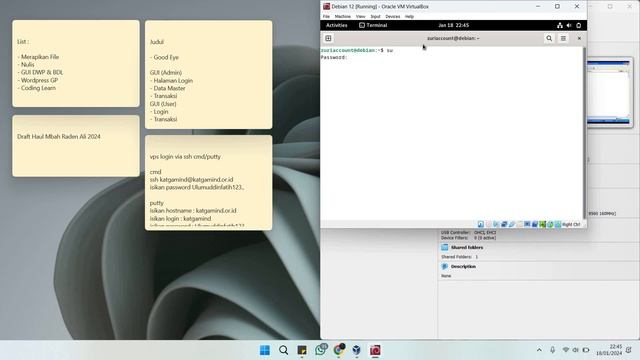Open the Help menu
Screen dimensions: 640x360
point(409,17)
